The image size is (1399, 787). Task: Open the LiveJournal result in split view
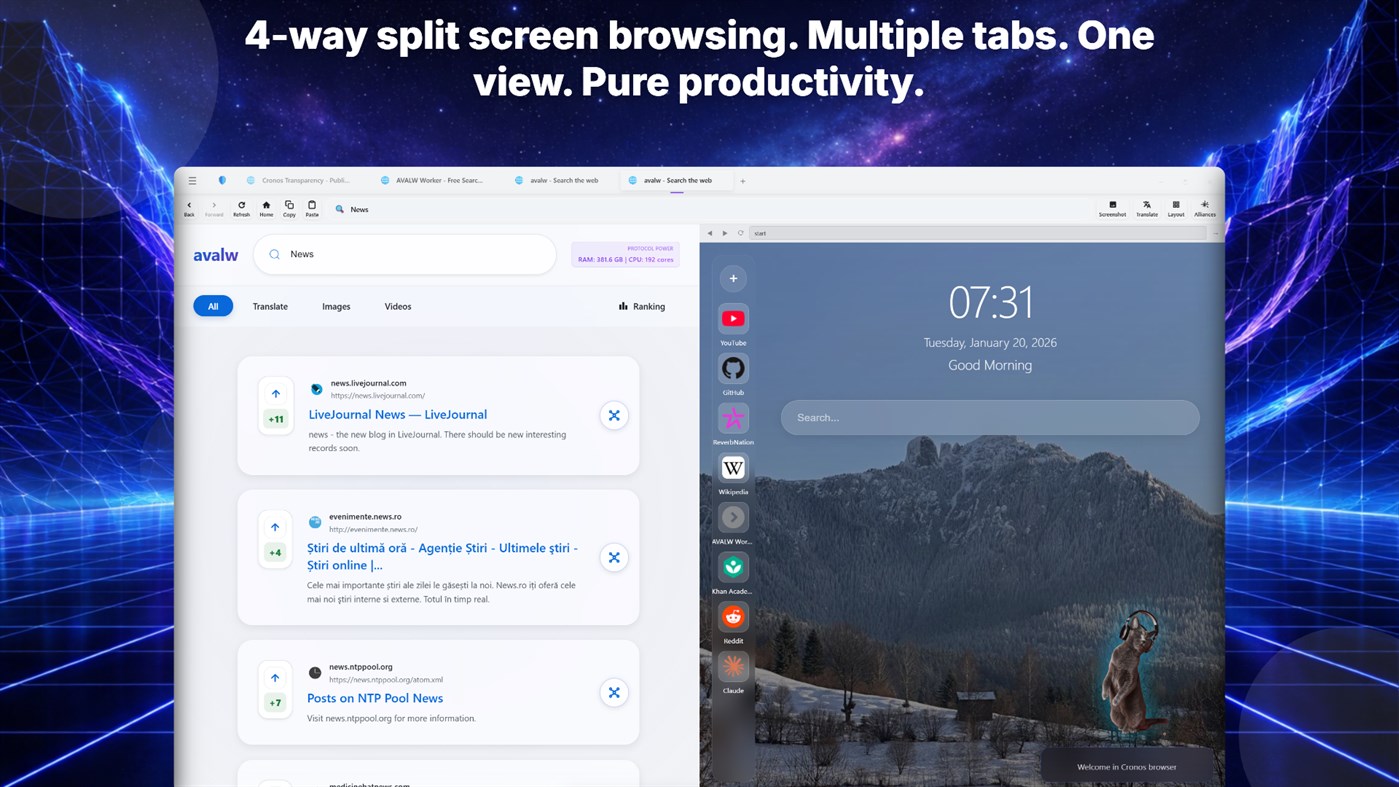pos(613,414)
